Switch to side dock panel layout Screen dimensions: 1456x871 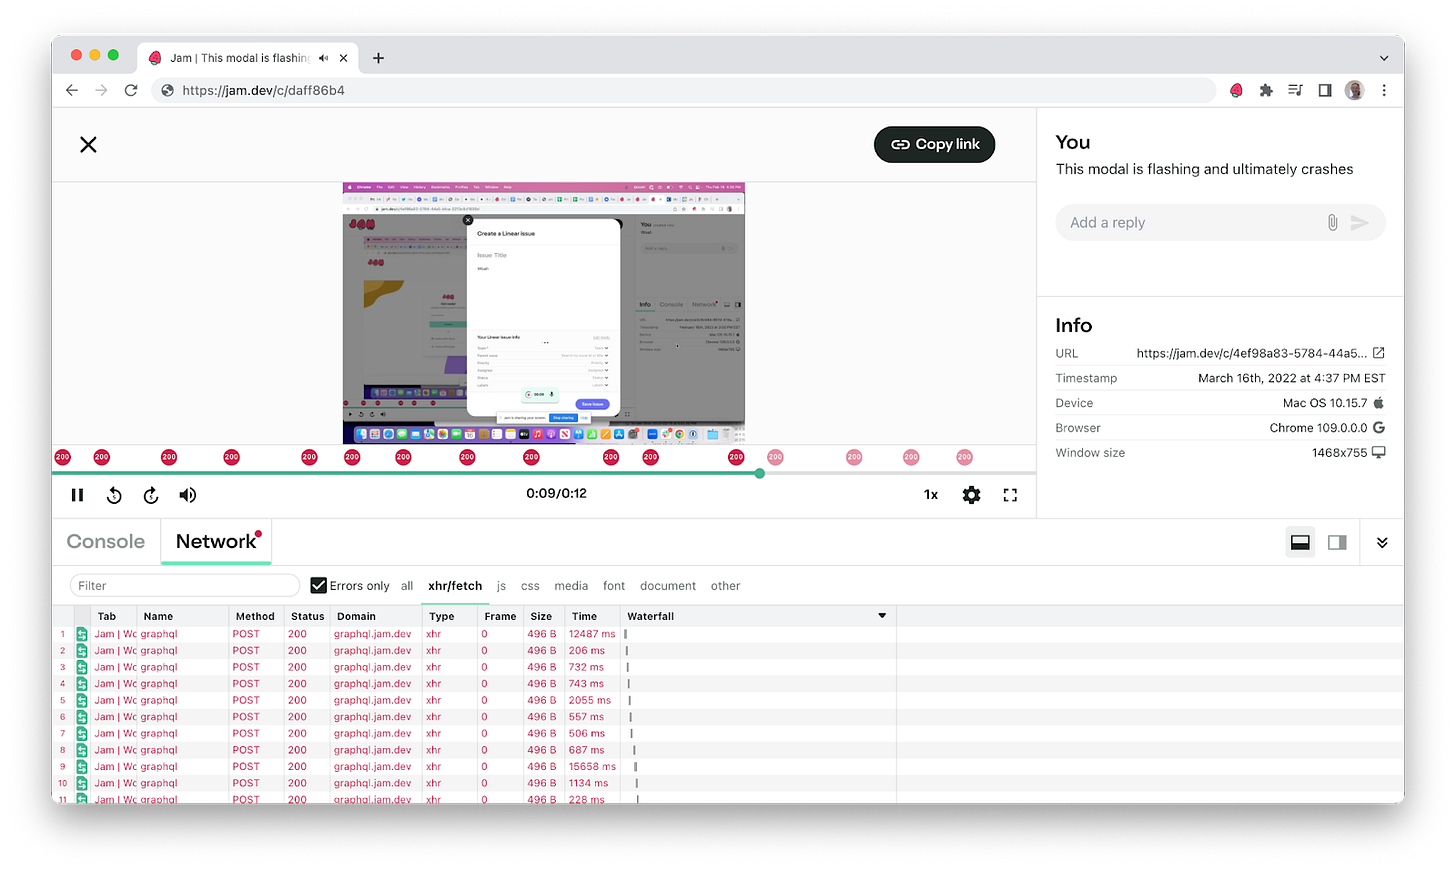click(x=1337, y=542)
